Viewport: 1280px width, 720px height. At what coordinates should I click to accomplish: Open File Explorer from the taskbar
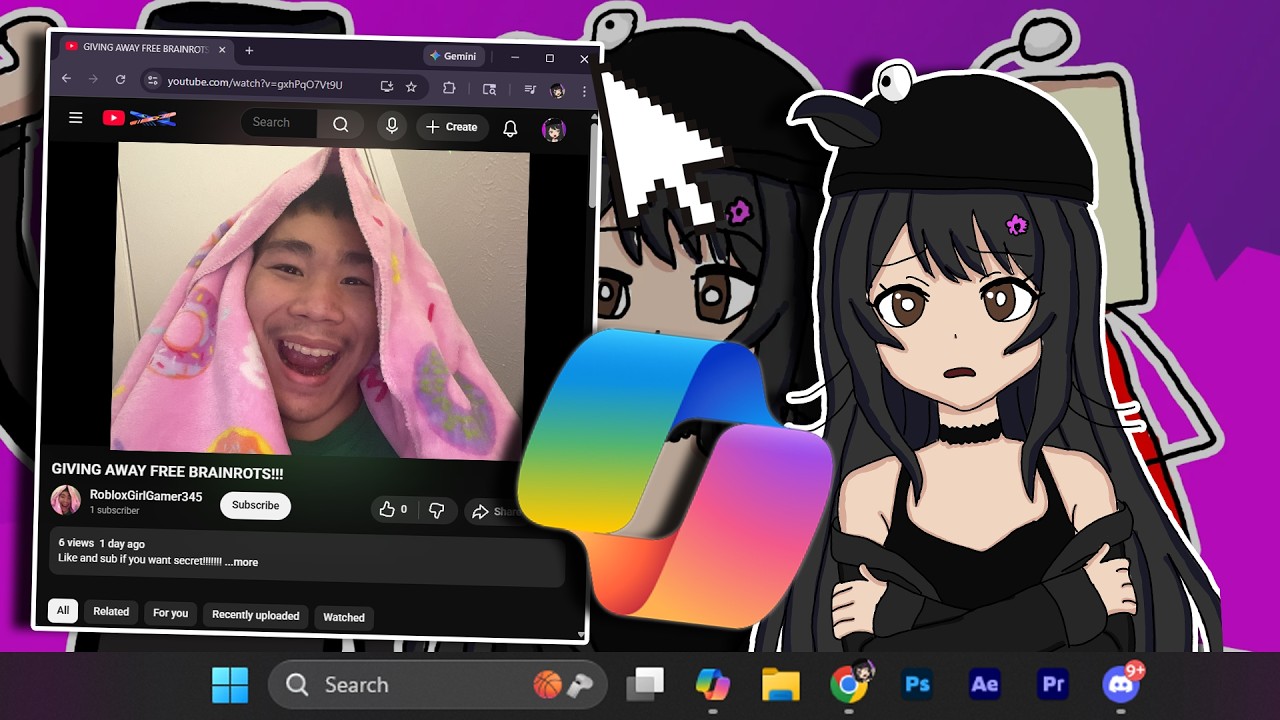point(780,685)
